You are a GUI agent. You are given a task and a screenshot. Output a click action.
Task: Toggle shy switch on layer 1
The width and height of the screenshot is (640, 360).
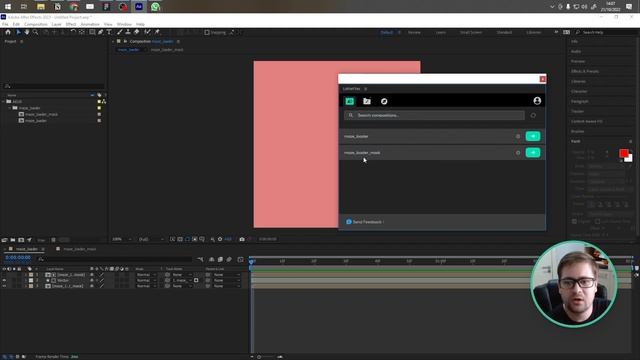click(x=92, y=275)
